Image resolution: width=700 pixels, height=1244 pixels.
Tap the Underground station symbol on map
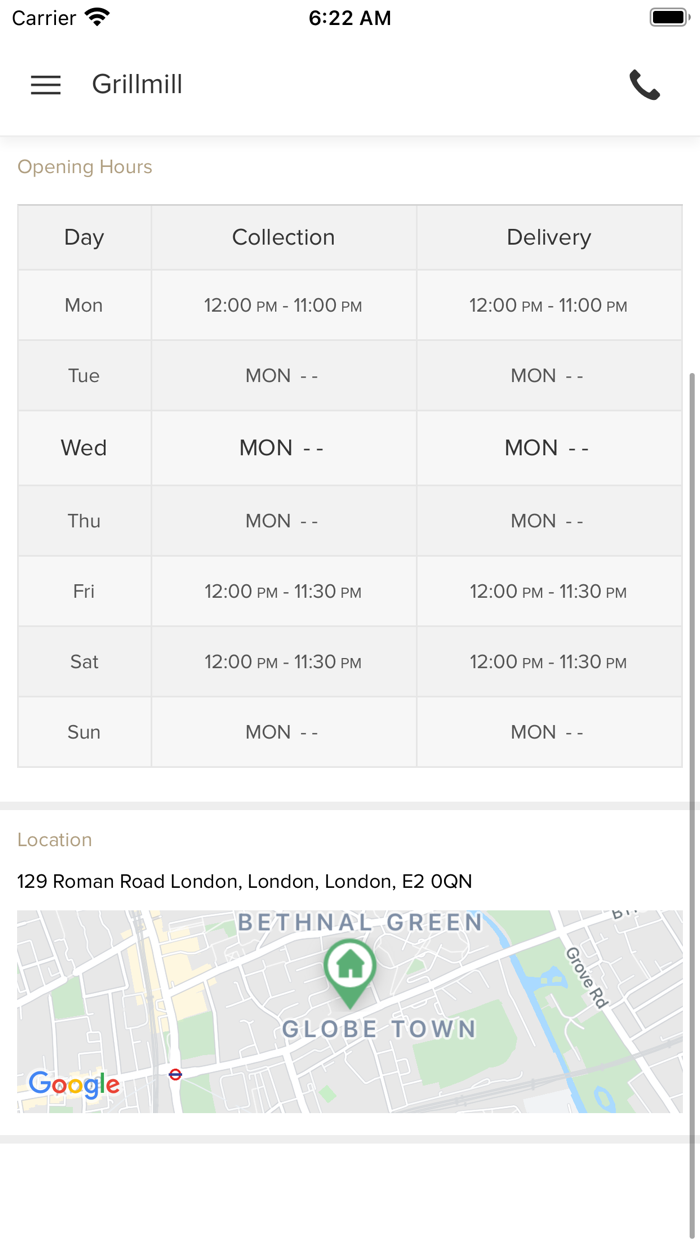click(x=176, y=1074)
